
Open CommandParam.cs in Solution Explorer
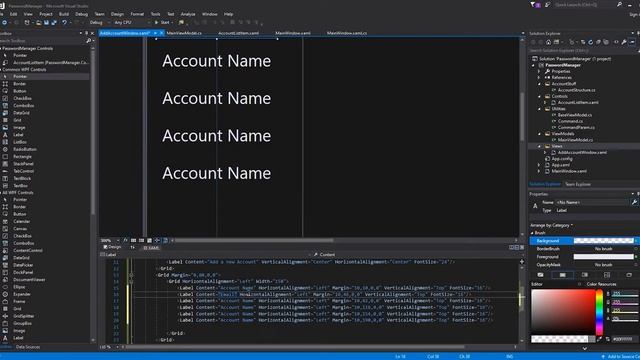click(576, 127)
